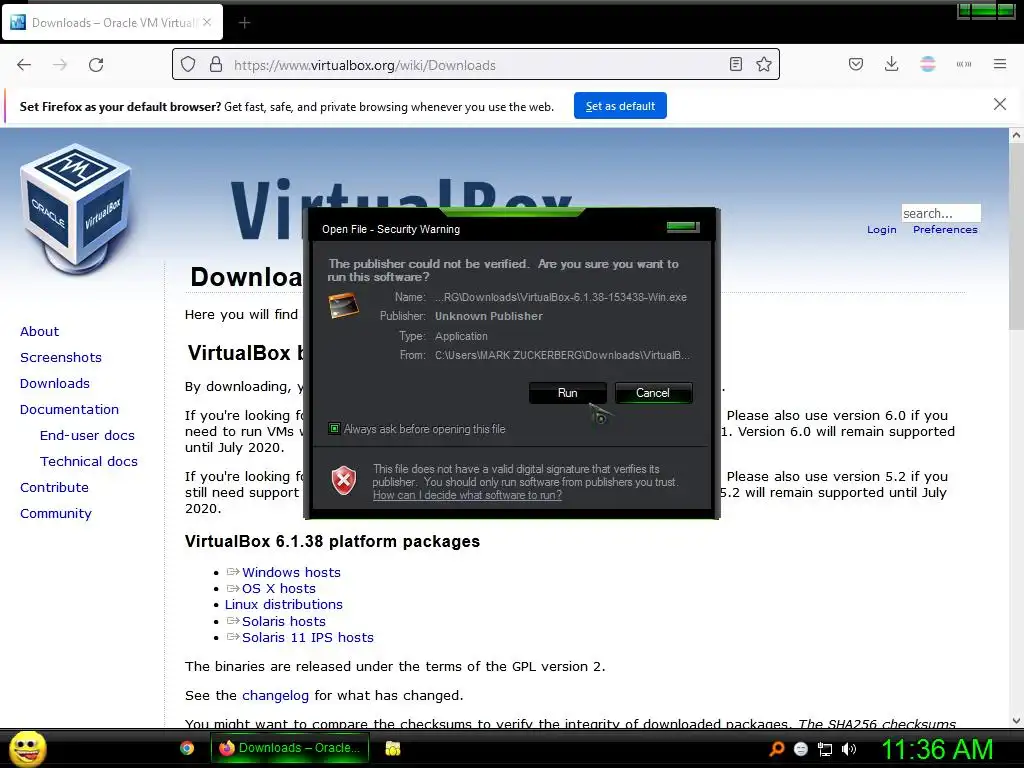Click the striped round toolbar icon
This screenshot has height=768, width=1024.
tap(927, 64)
